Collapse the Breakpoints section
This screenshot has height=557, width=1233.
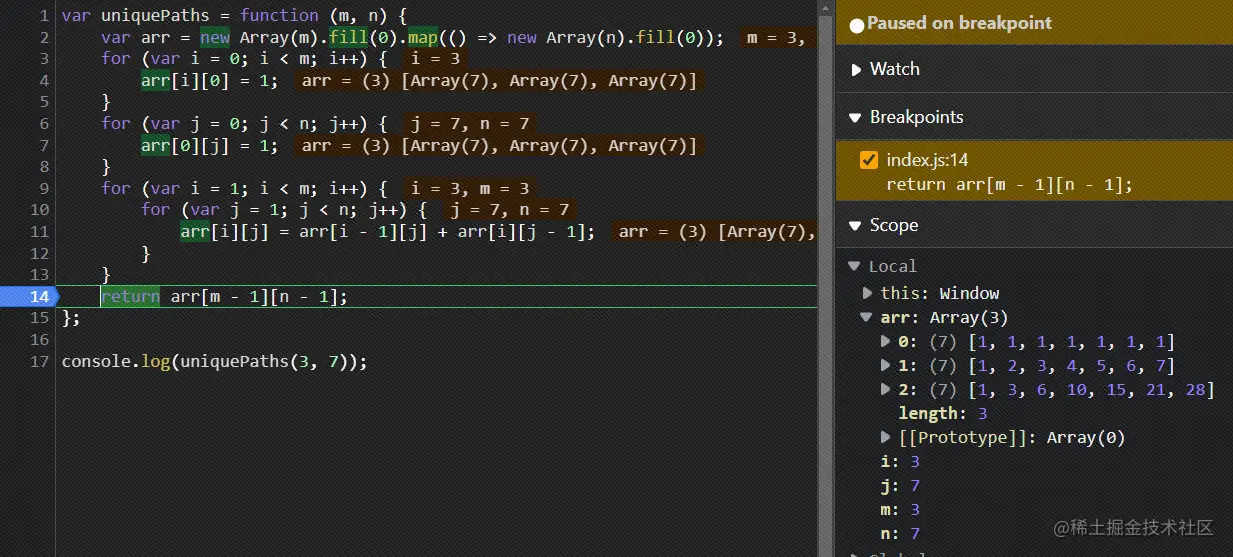point(856,117)
